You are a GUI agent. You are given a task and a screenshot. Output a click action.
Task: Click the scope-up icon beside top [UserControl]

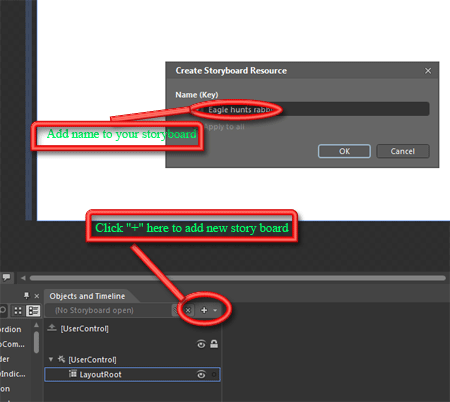(x=52, y=328)
